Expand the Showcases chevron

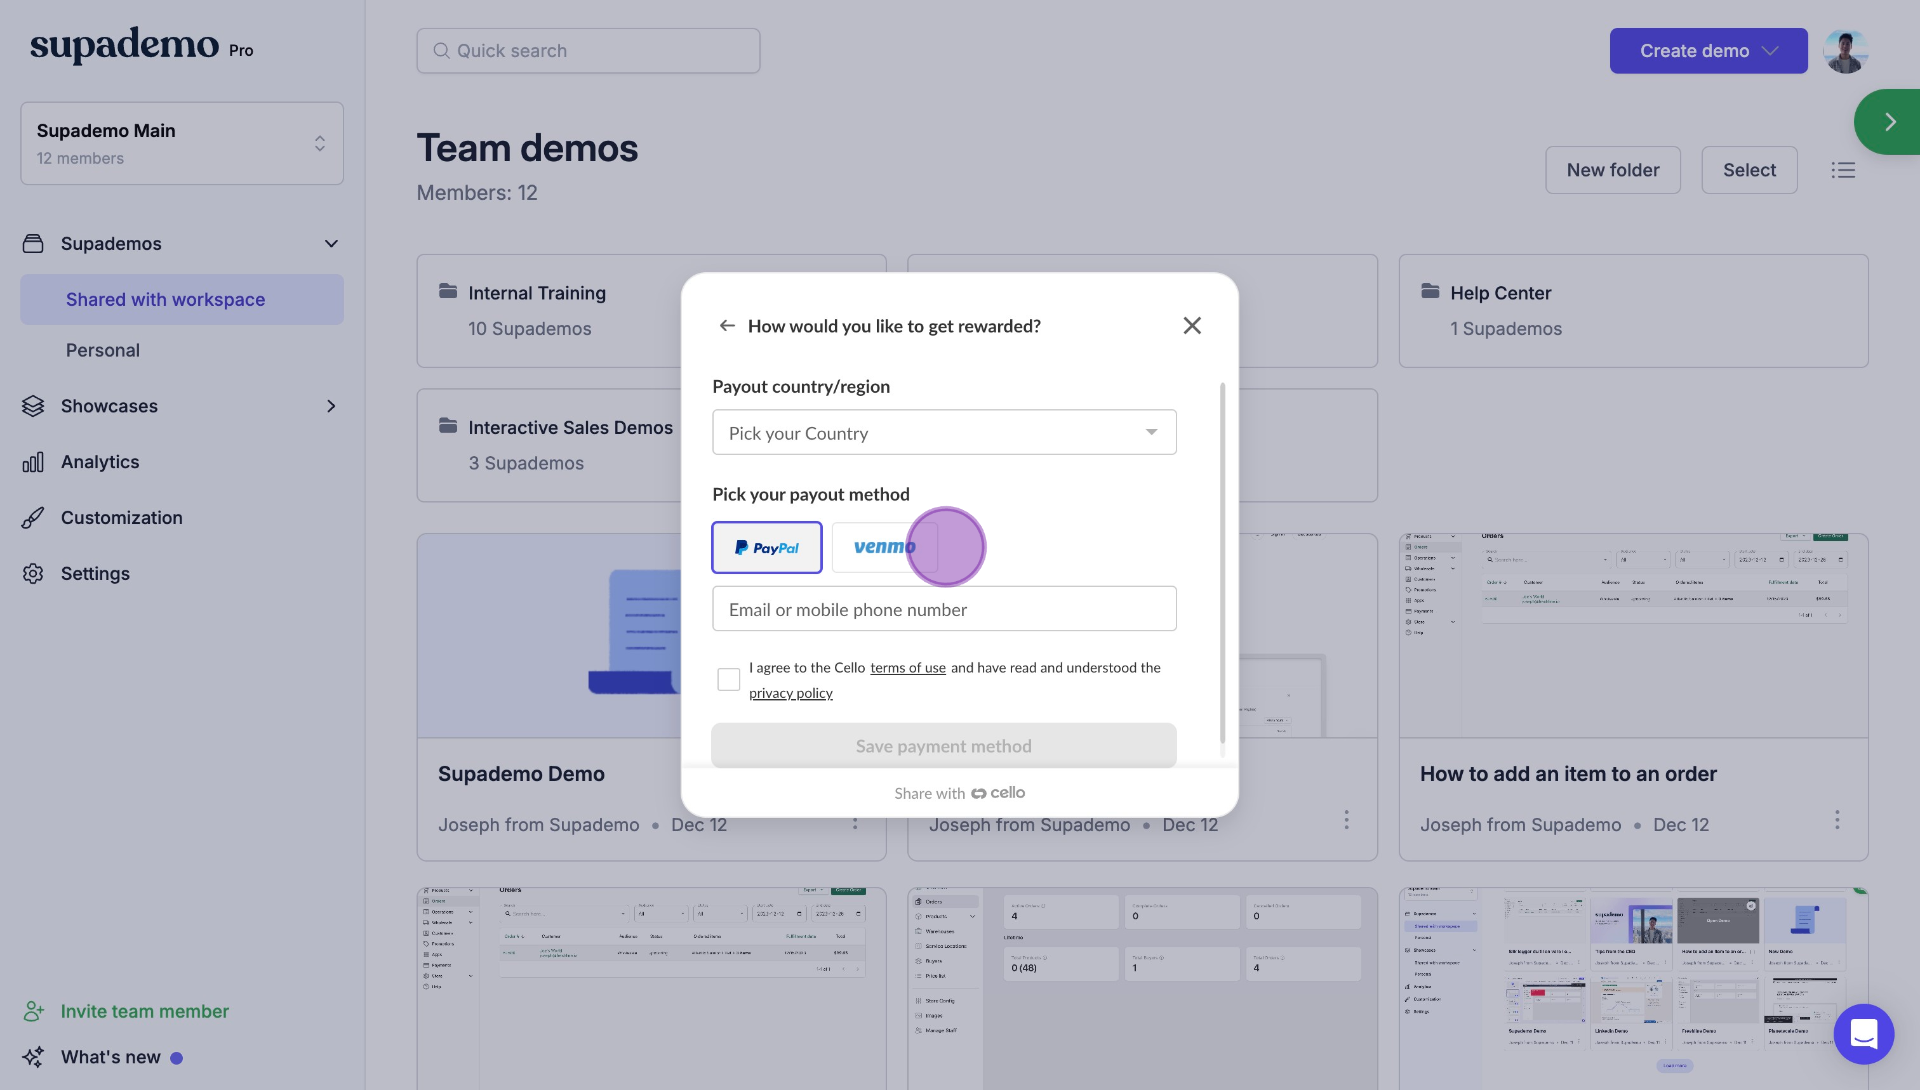tap(331, 406)
